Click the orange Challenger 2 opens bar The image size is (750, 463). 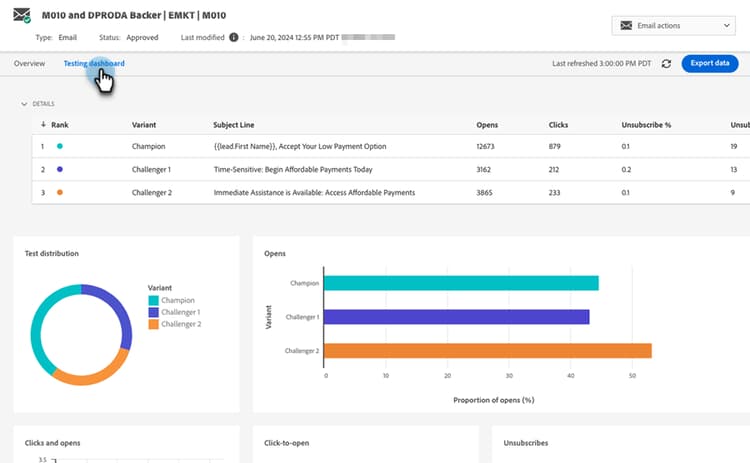[x=488, y=351]
